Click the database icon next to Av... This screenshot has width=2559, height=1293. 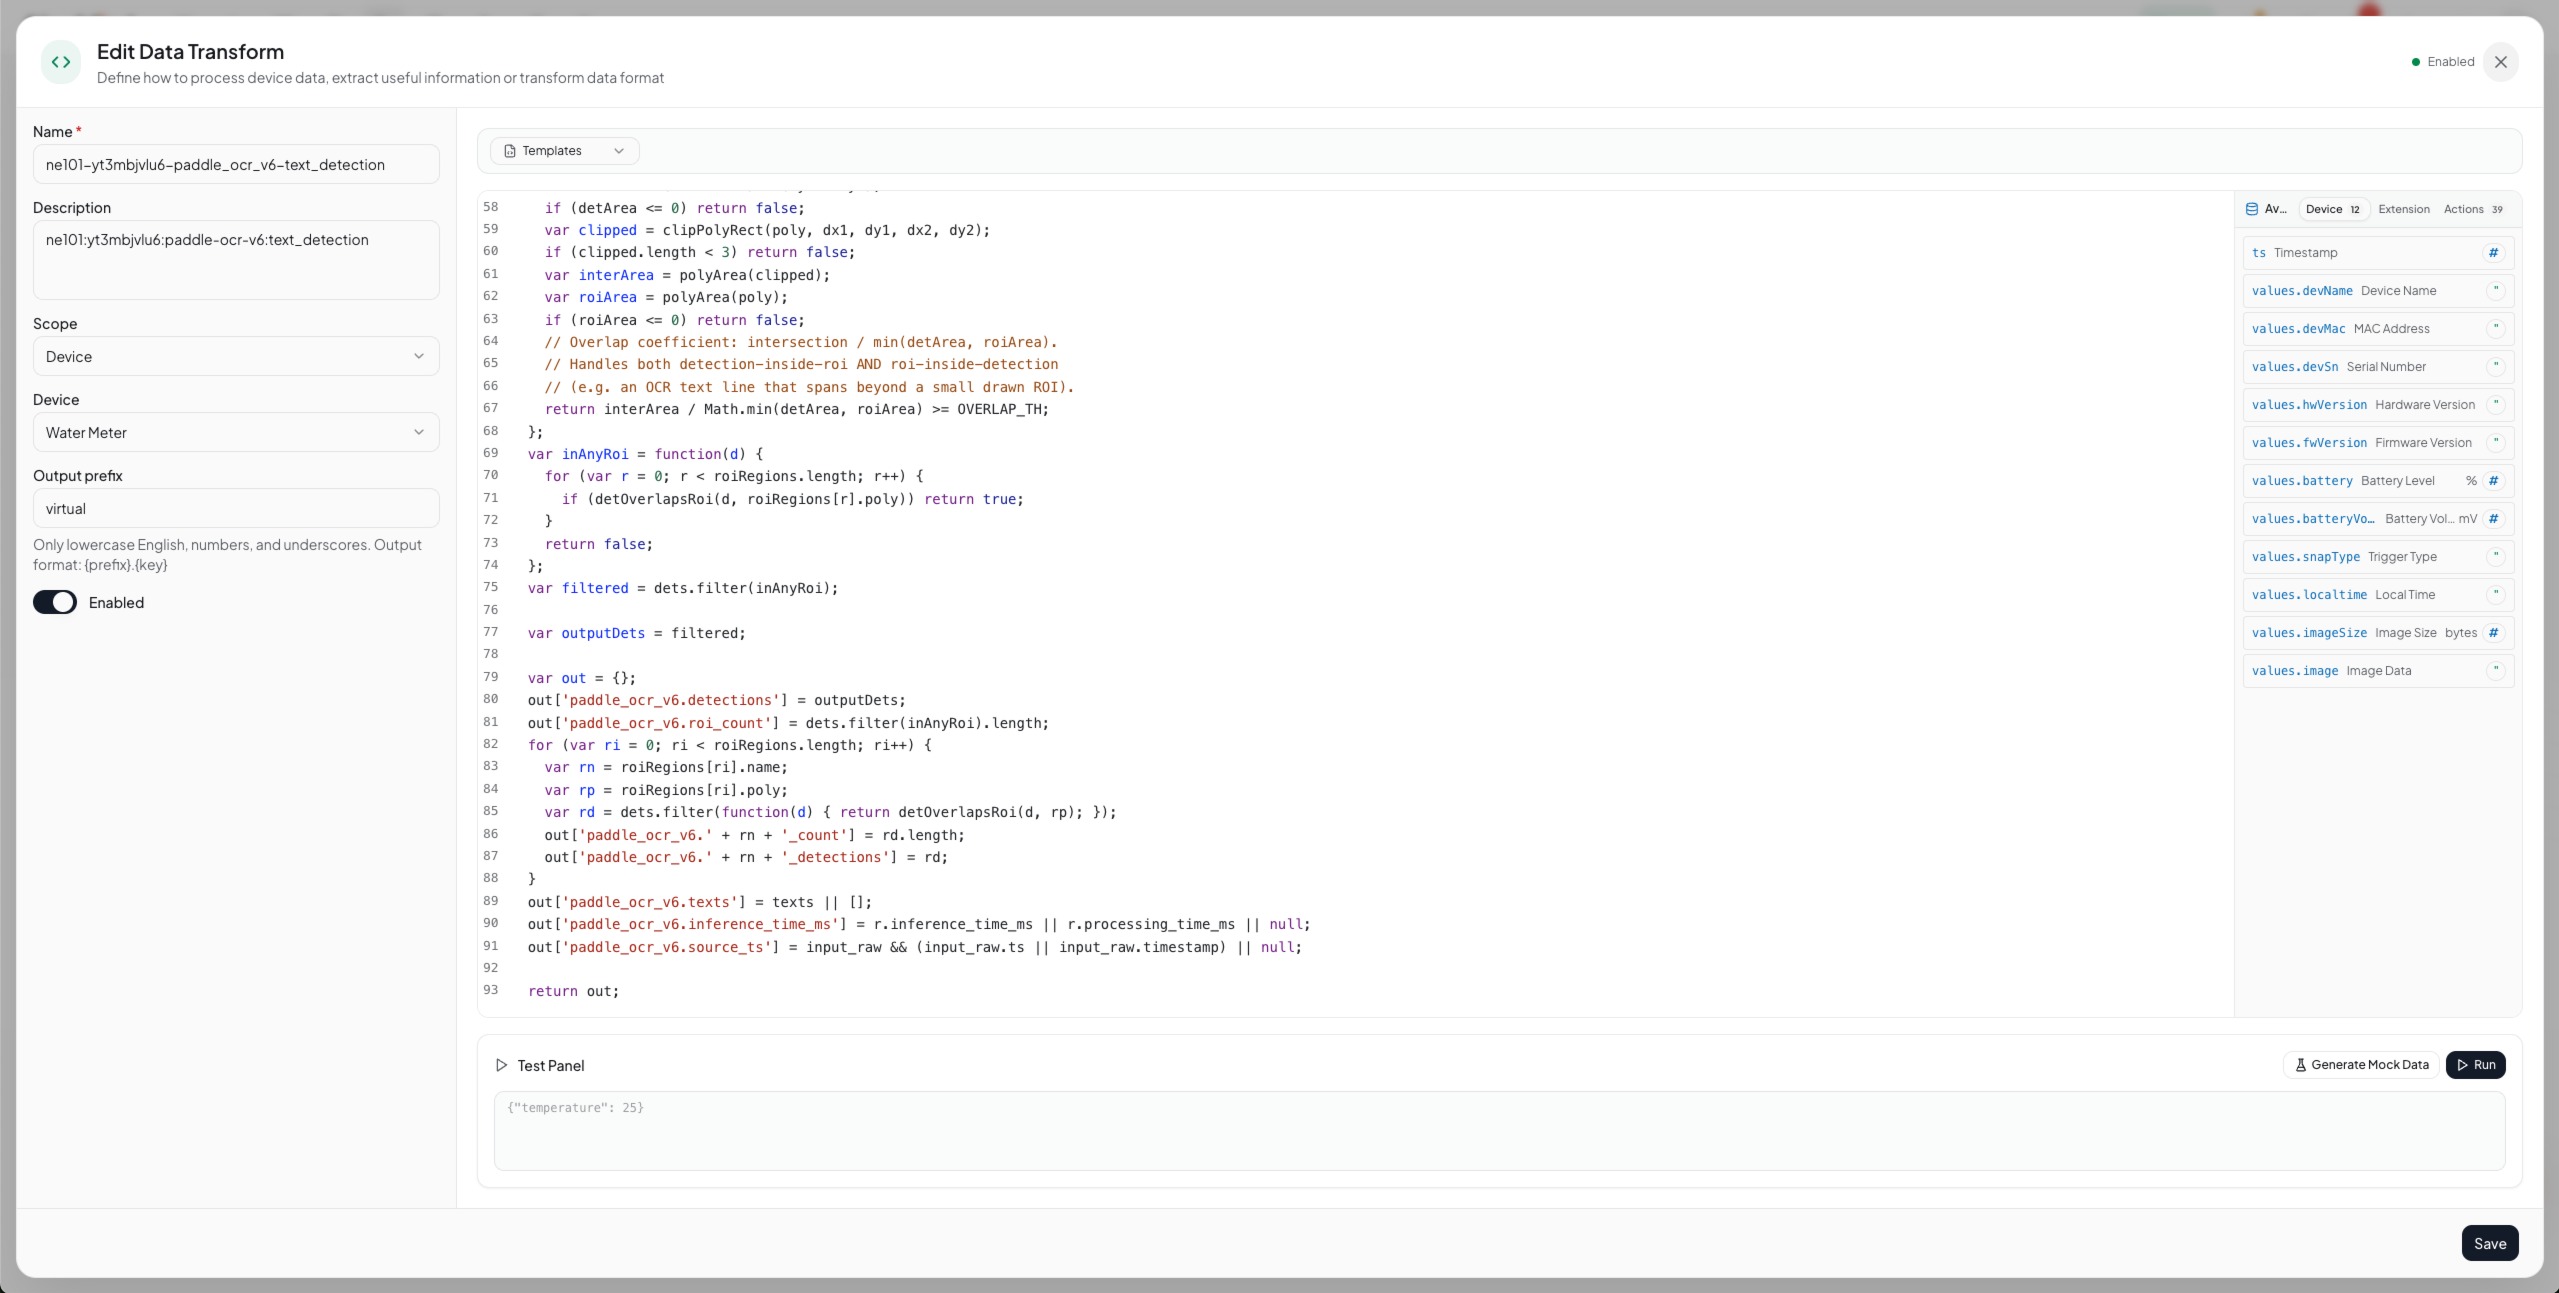point(2252,209)
